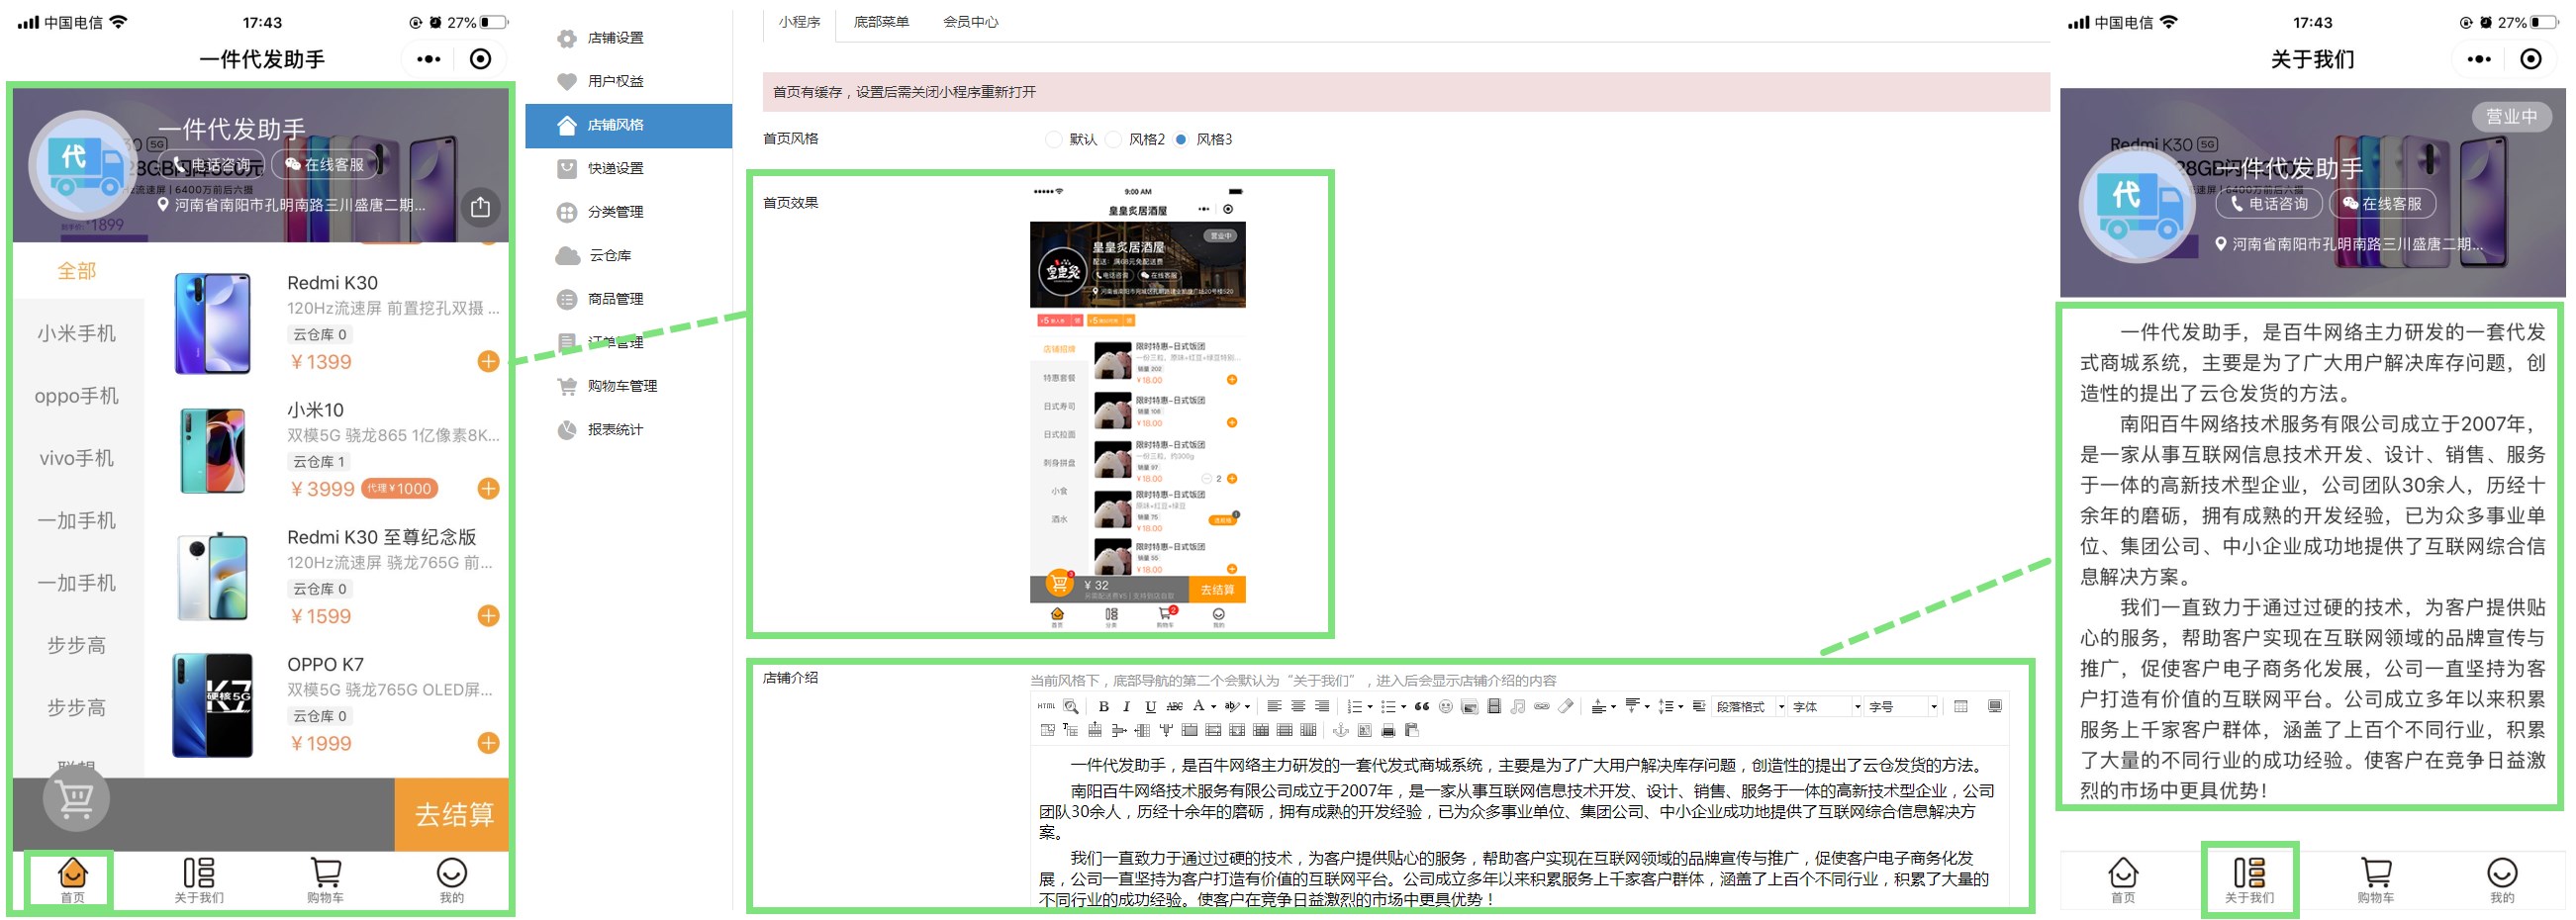Apply strikethrough in editor toolbar

(1175, 706)
